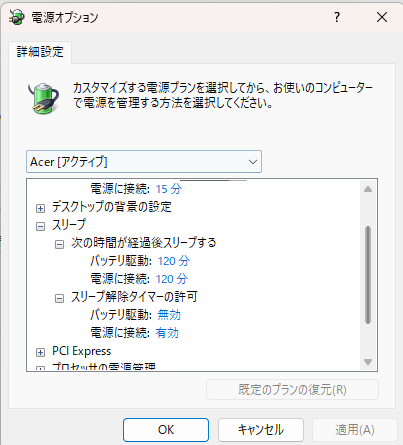Viewport: 403px width, 445px height.
Task: Select sleep 電源に接続 120 分 value
Action: pos(172,279)
